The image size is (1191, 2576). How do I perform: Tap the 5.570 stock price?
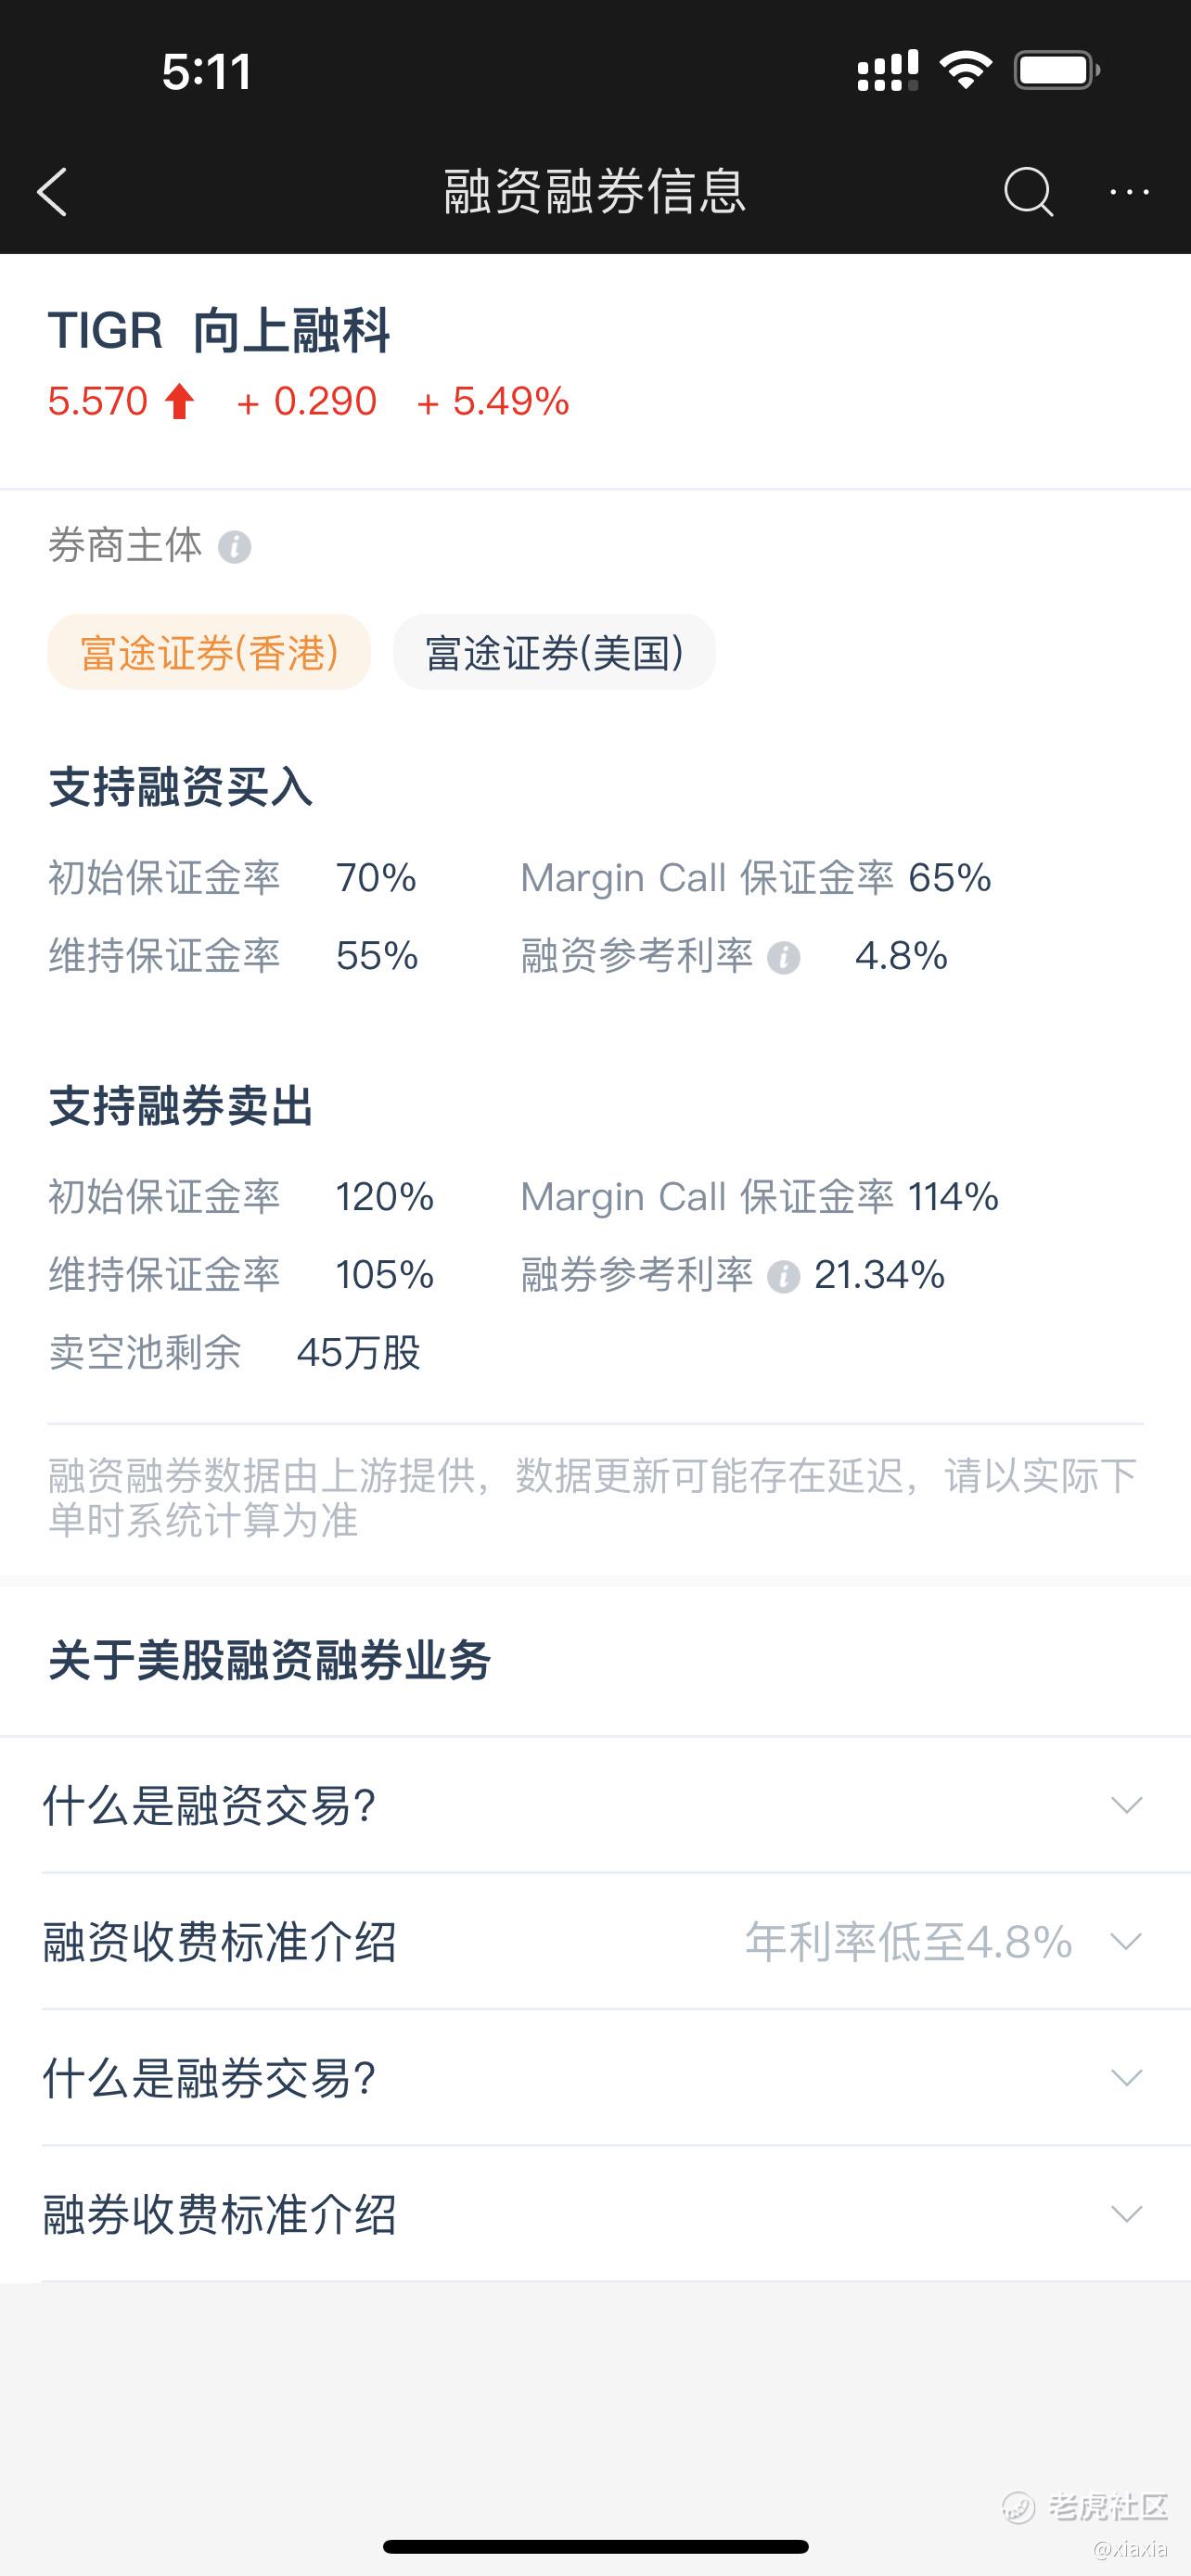98,402
